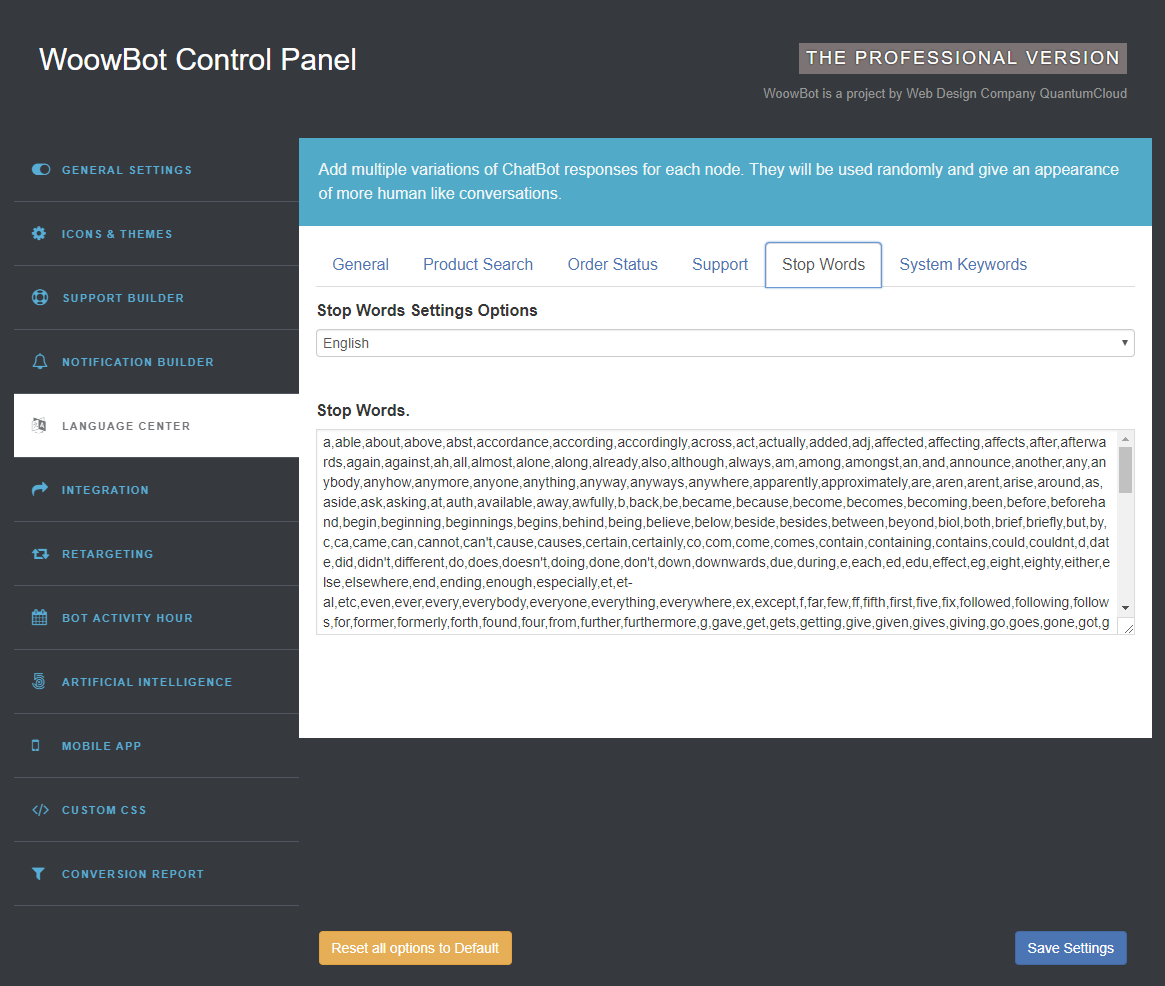Screen dimensions: 1165x986
Task: Open the System Keywords tab
Action: pos(963,265)
